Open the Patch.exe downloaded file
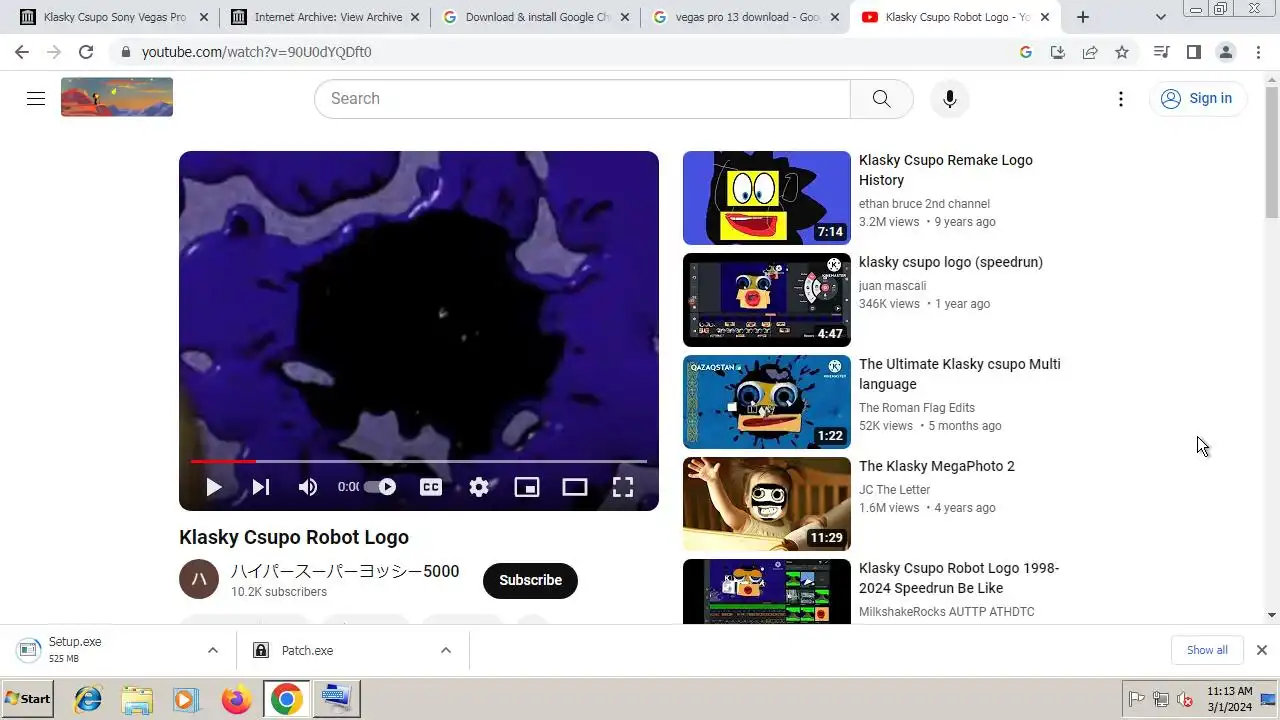Viewport: 1280px width, 720px height. (x=307, y=650)
